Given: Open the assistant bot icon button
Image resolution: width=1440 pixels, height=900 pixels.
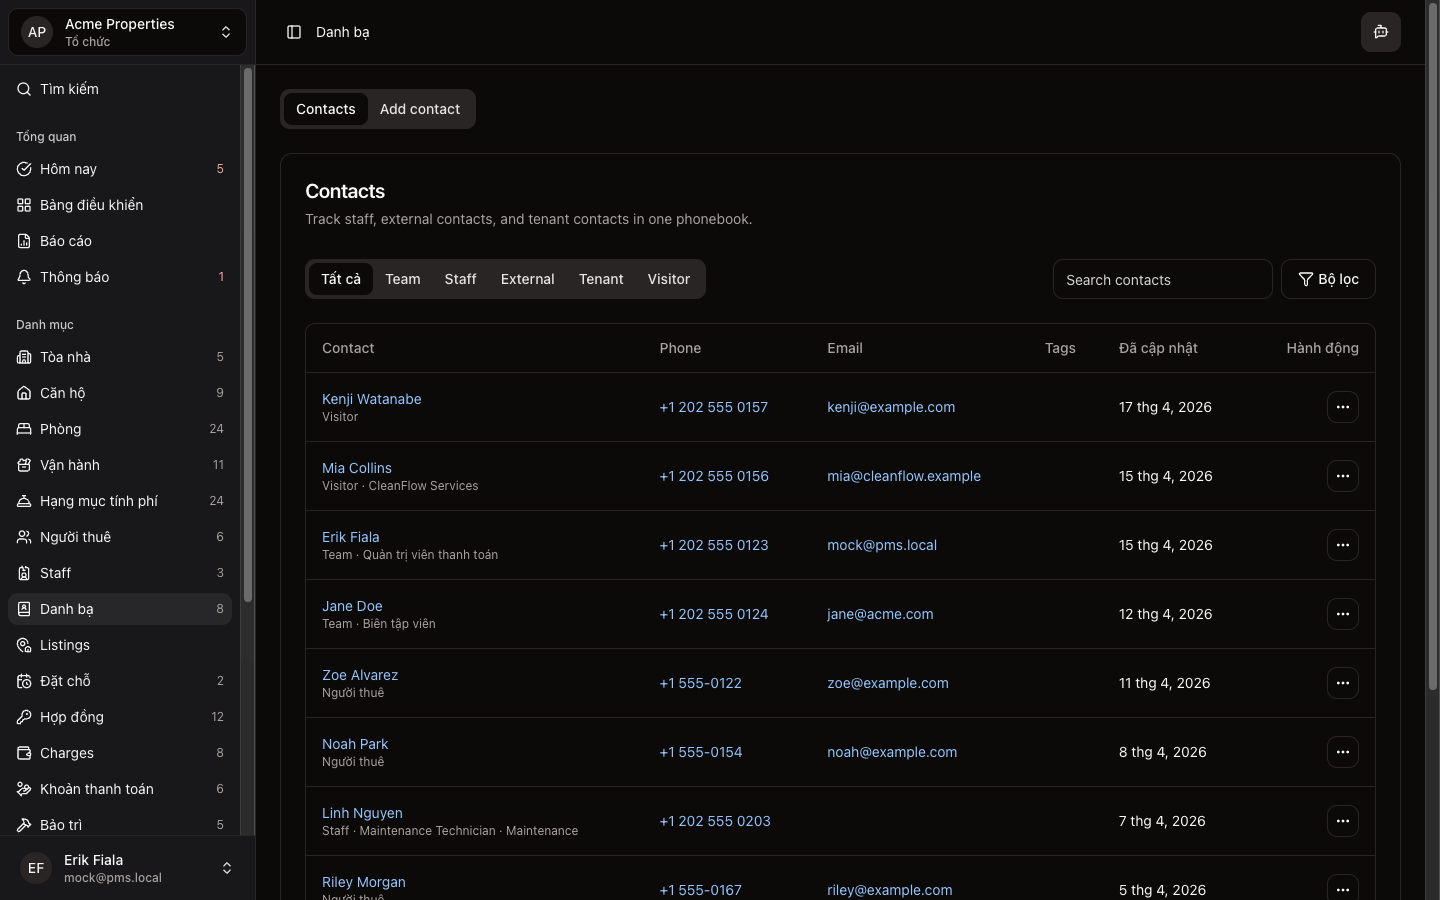Looking at the screenshot, I should (x=1380, y=32).
